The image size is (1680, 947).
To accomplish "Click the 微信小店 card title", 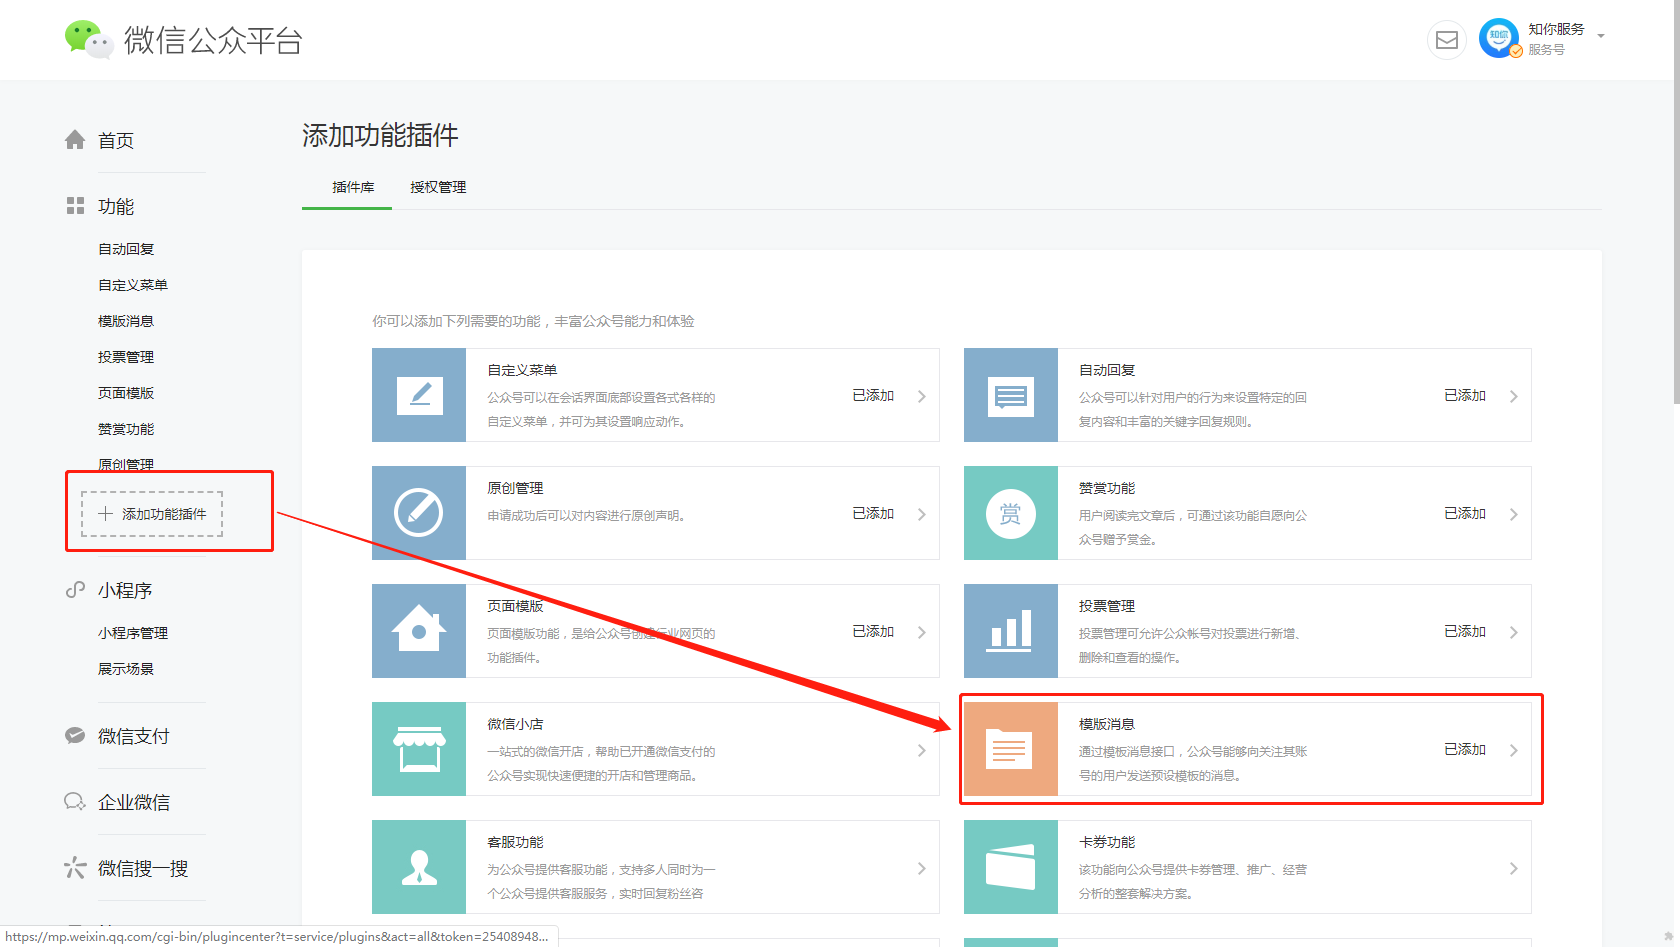I will point(515,724).
